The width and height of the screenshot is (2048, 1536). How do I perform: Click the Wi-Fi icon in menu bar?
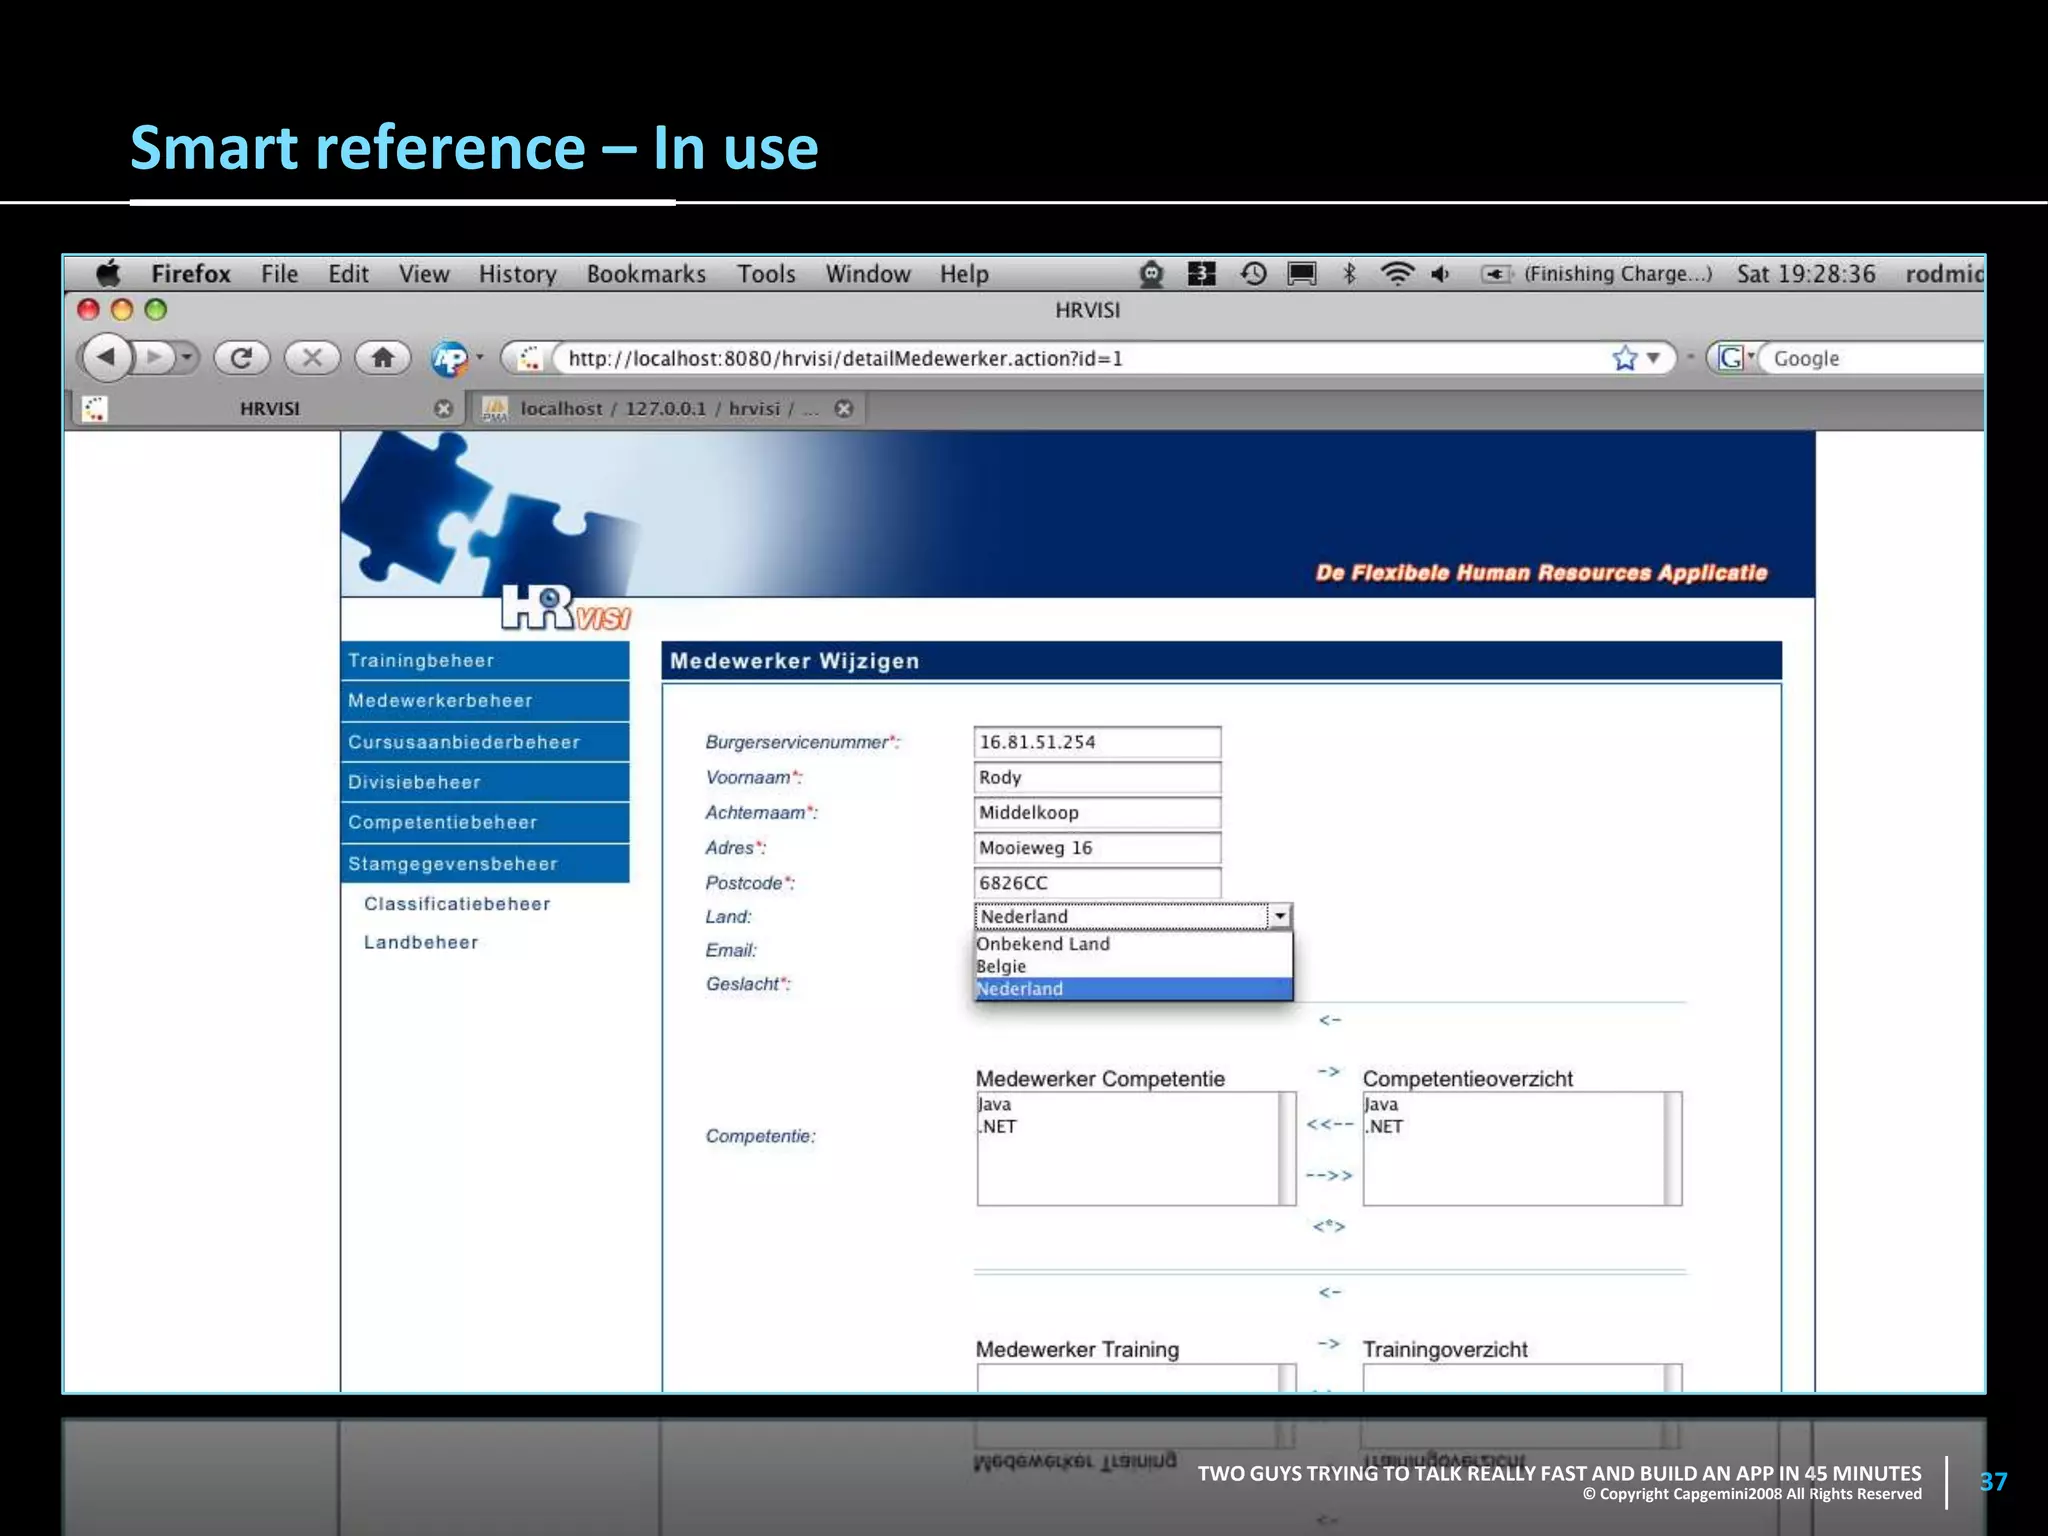1396,273
